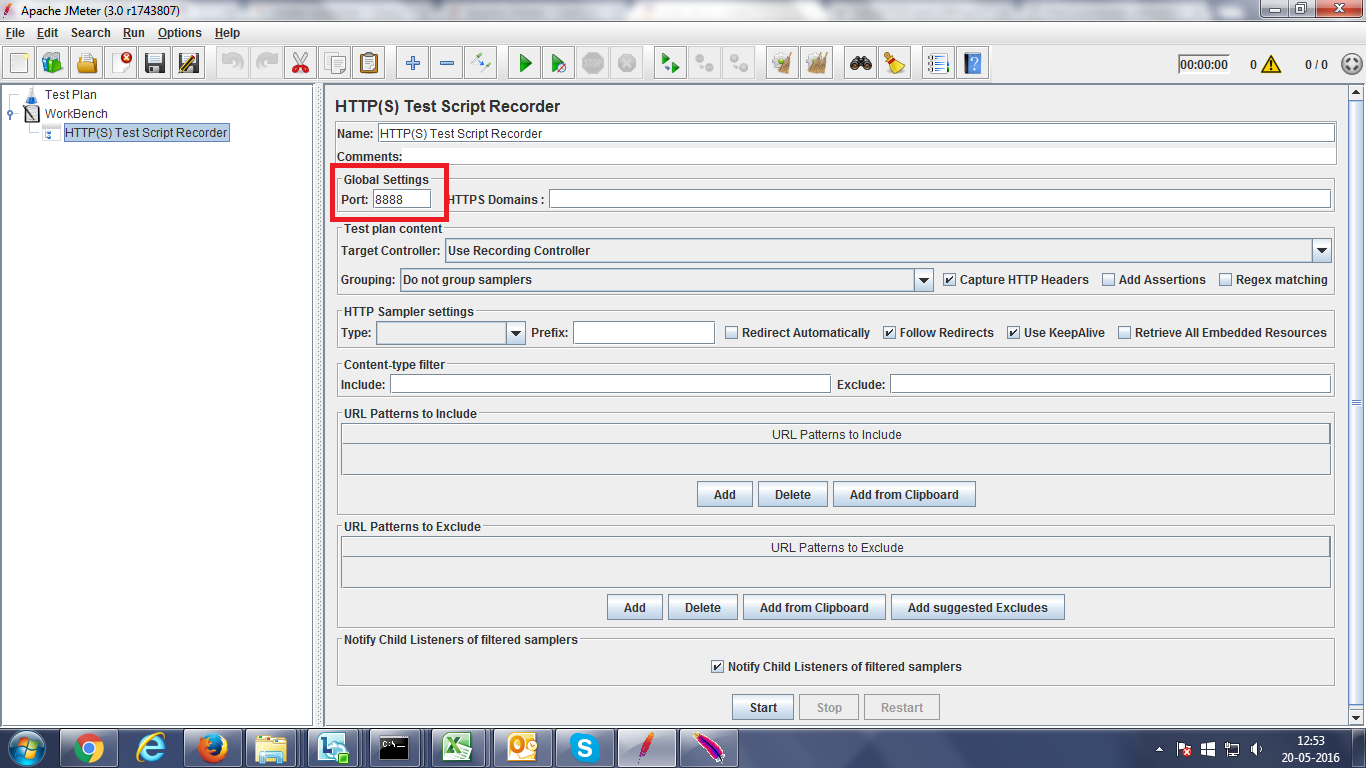Collapse all nodes with minus icon
Image resolution: width=1366 pixels, height=768 pixels.
click(x=446, y=64)
